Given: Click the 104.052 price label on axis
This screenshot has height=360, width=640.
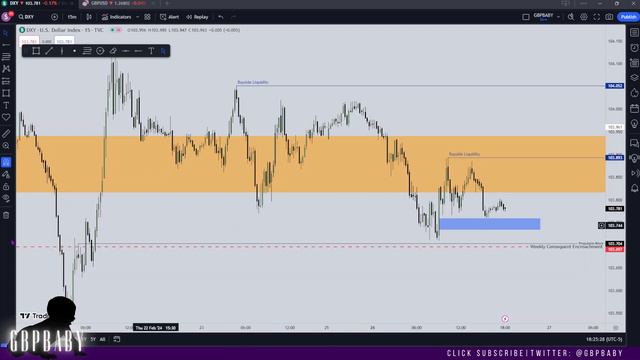Looking at the screenshot, I should click(x=615, y=86).
